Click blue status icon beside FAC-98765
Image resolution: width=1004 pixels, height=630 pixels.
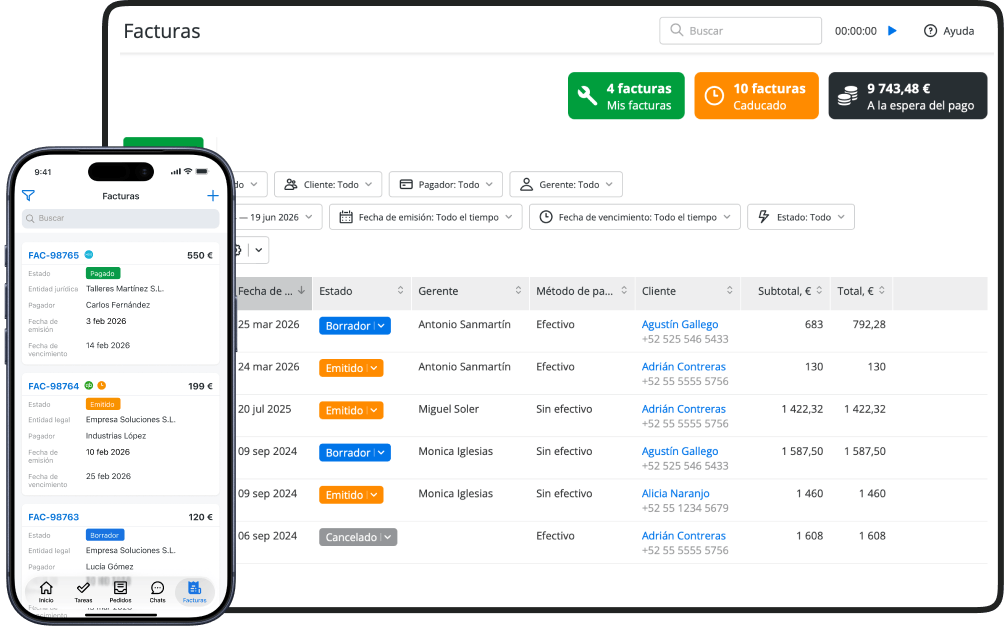click(x=89, y=255)
